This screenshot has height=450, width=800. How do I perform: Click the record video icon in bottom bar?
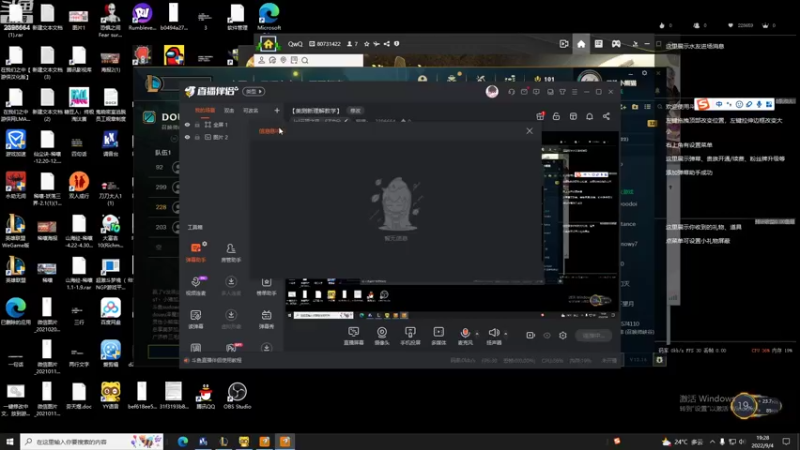(531, 335)
